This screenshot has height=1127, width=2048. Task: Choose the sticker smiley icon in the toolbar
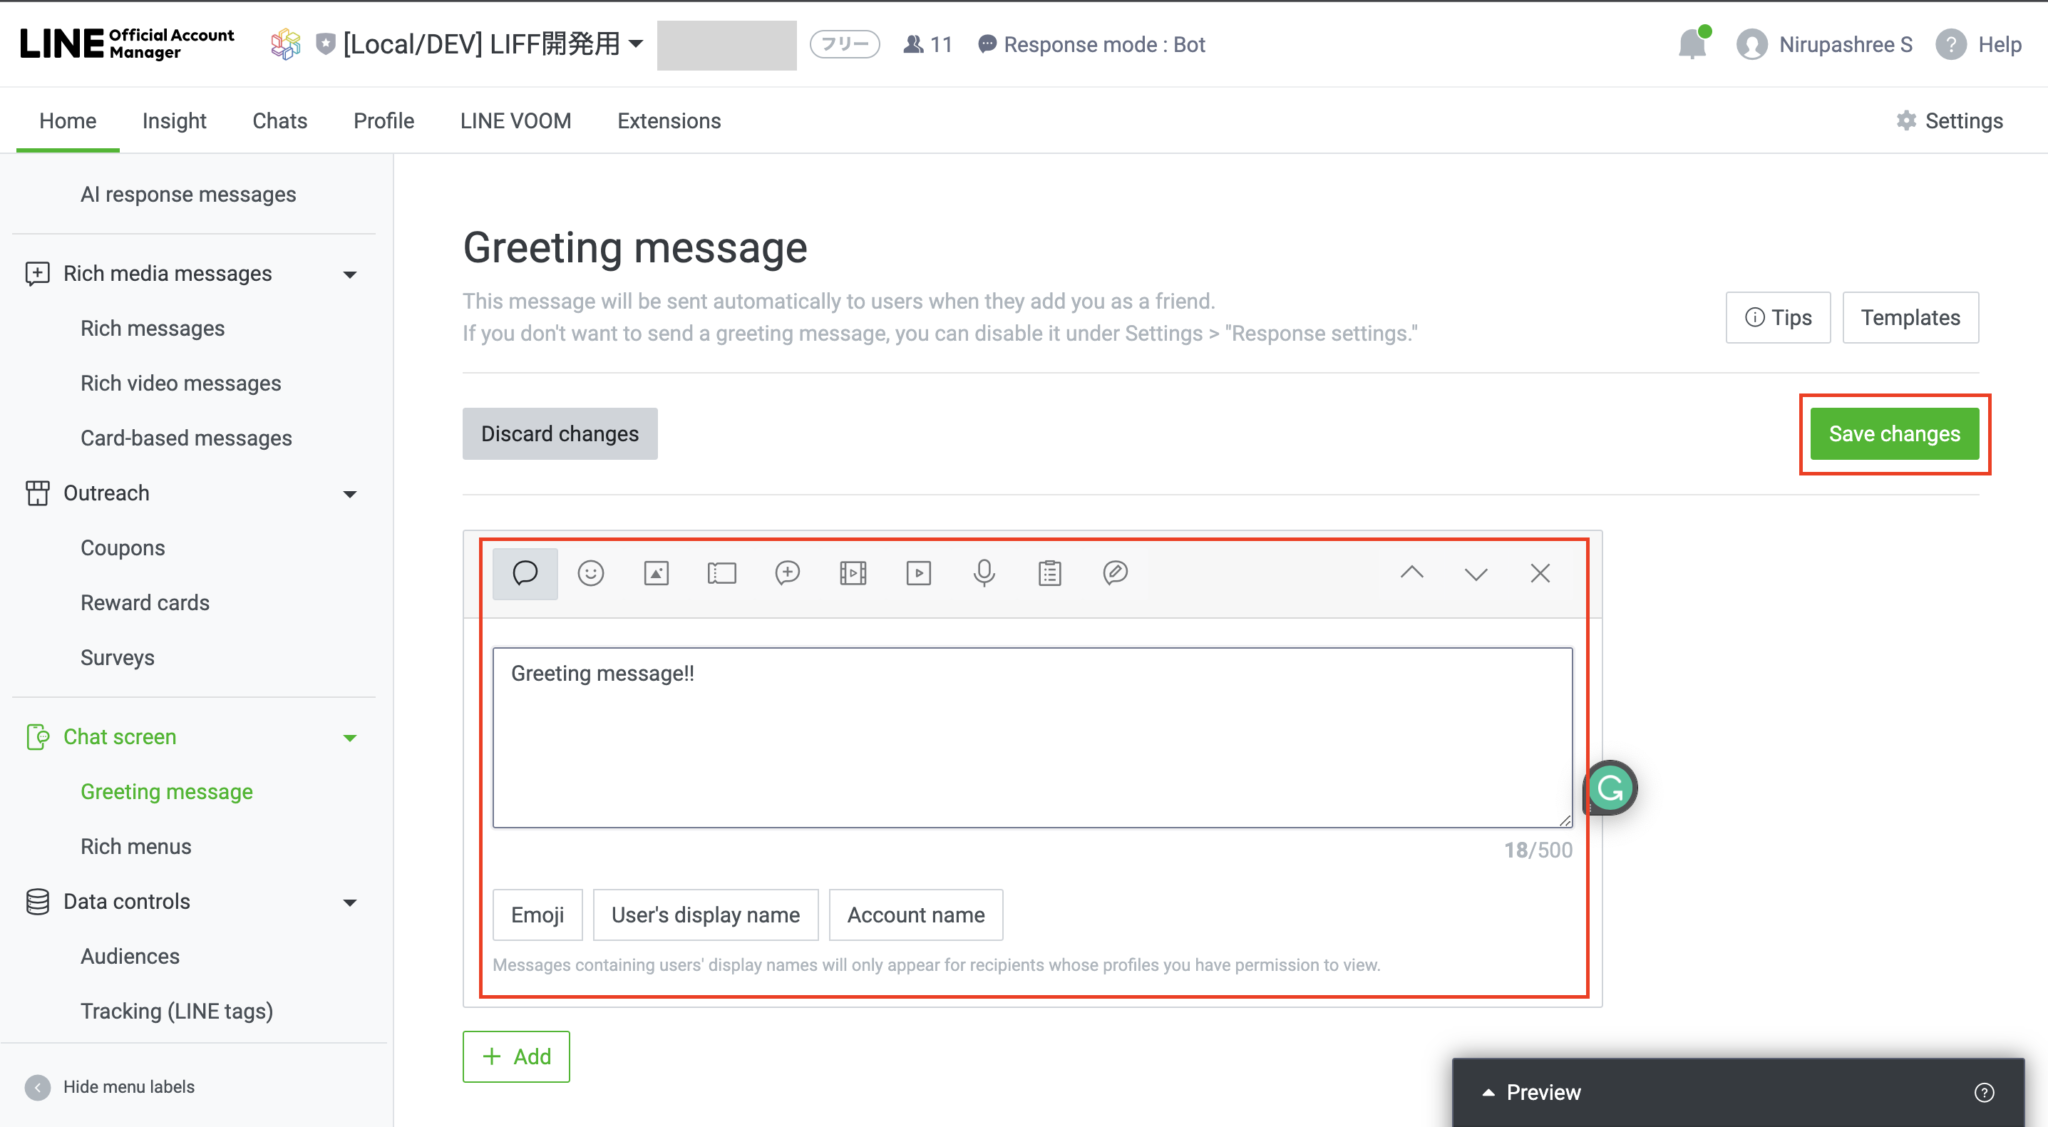pos(591,573)
